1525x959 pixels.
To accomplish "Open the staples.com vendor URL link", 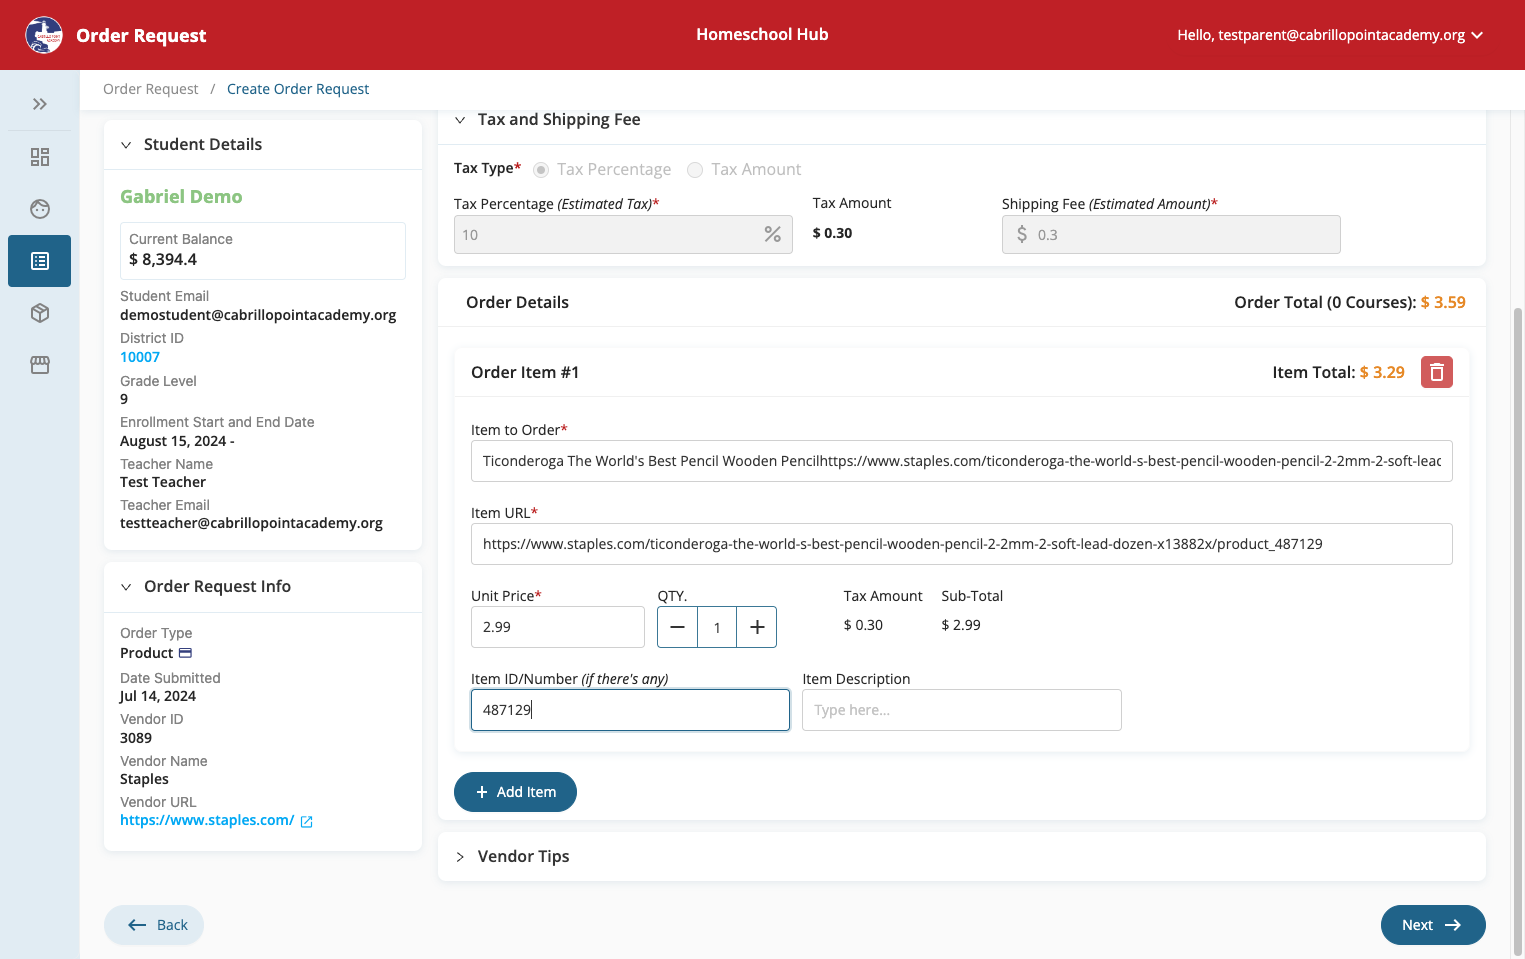I will 207,820.
